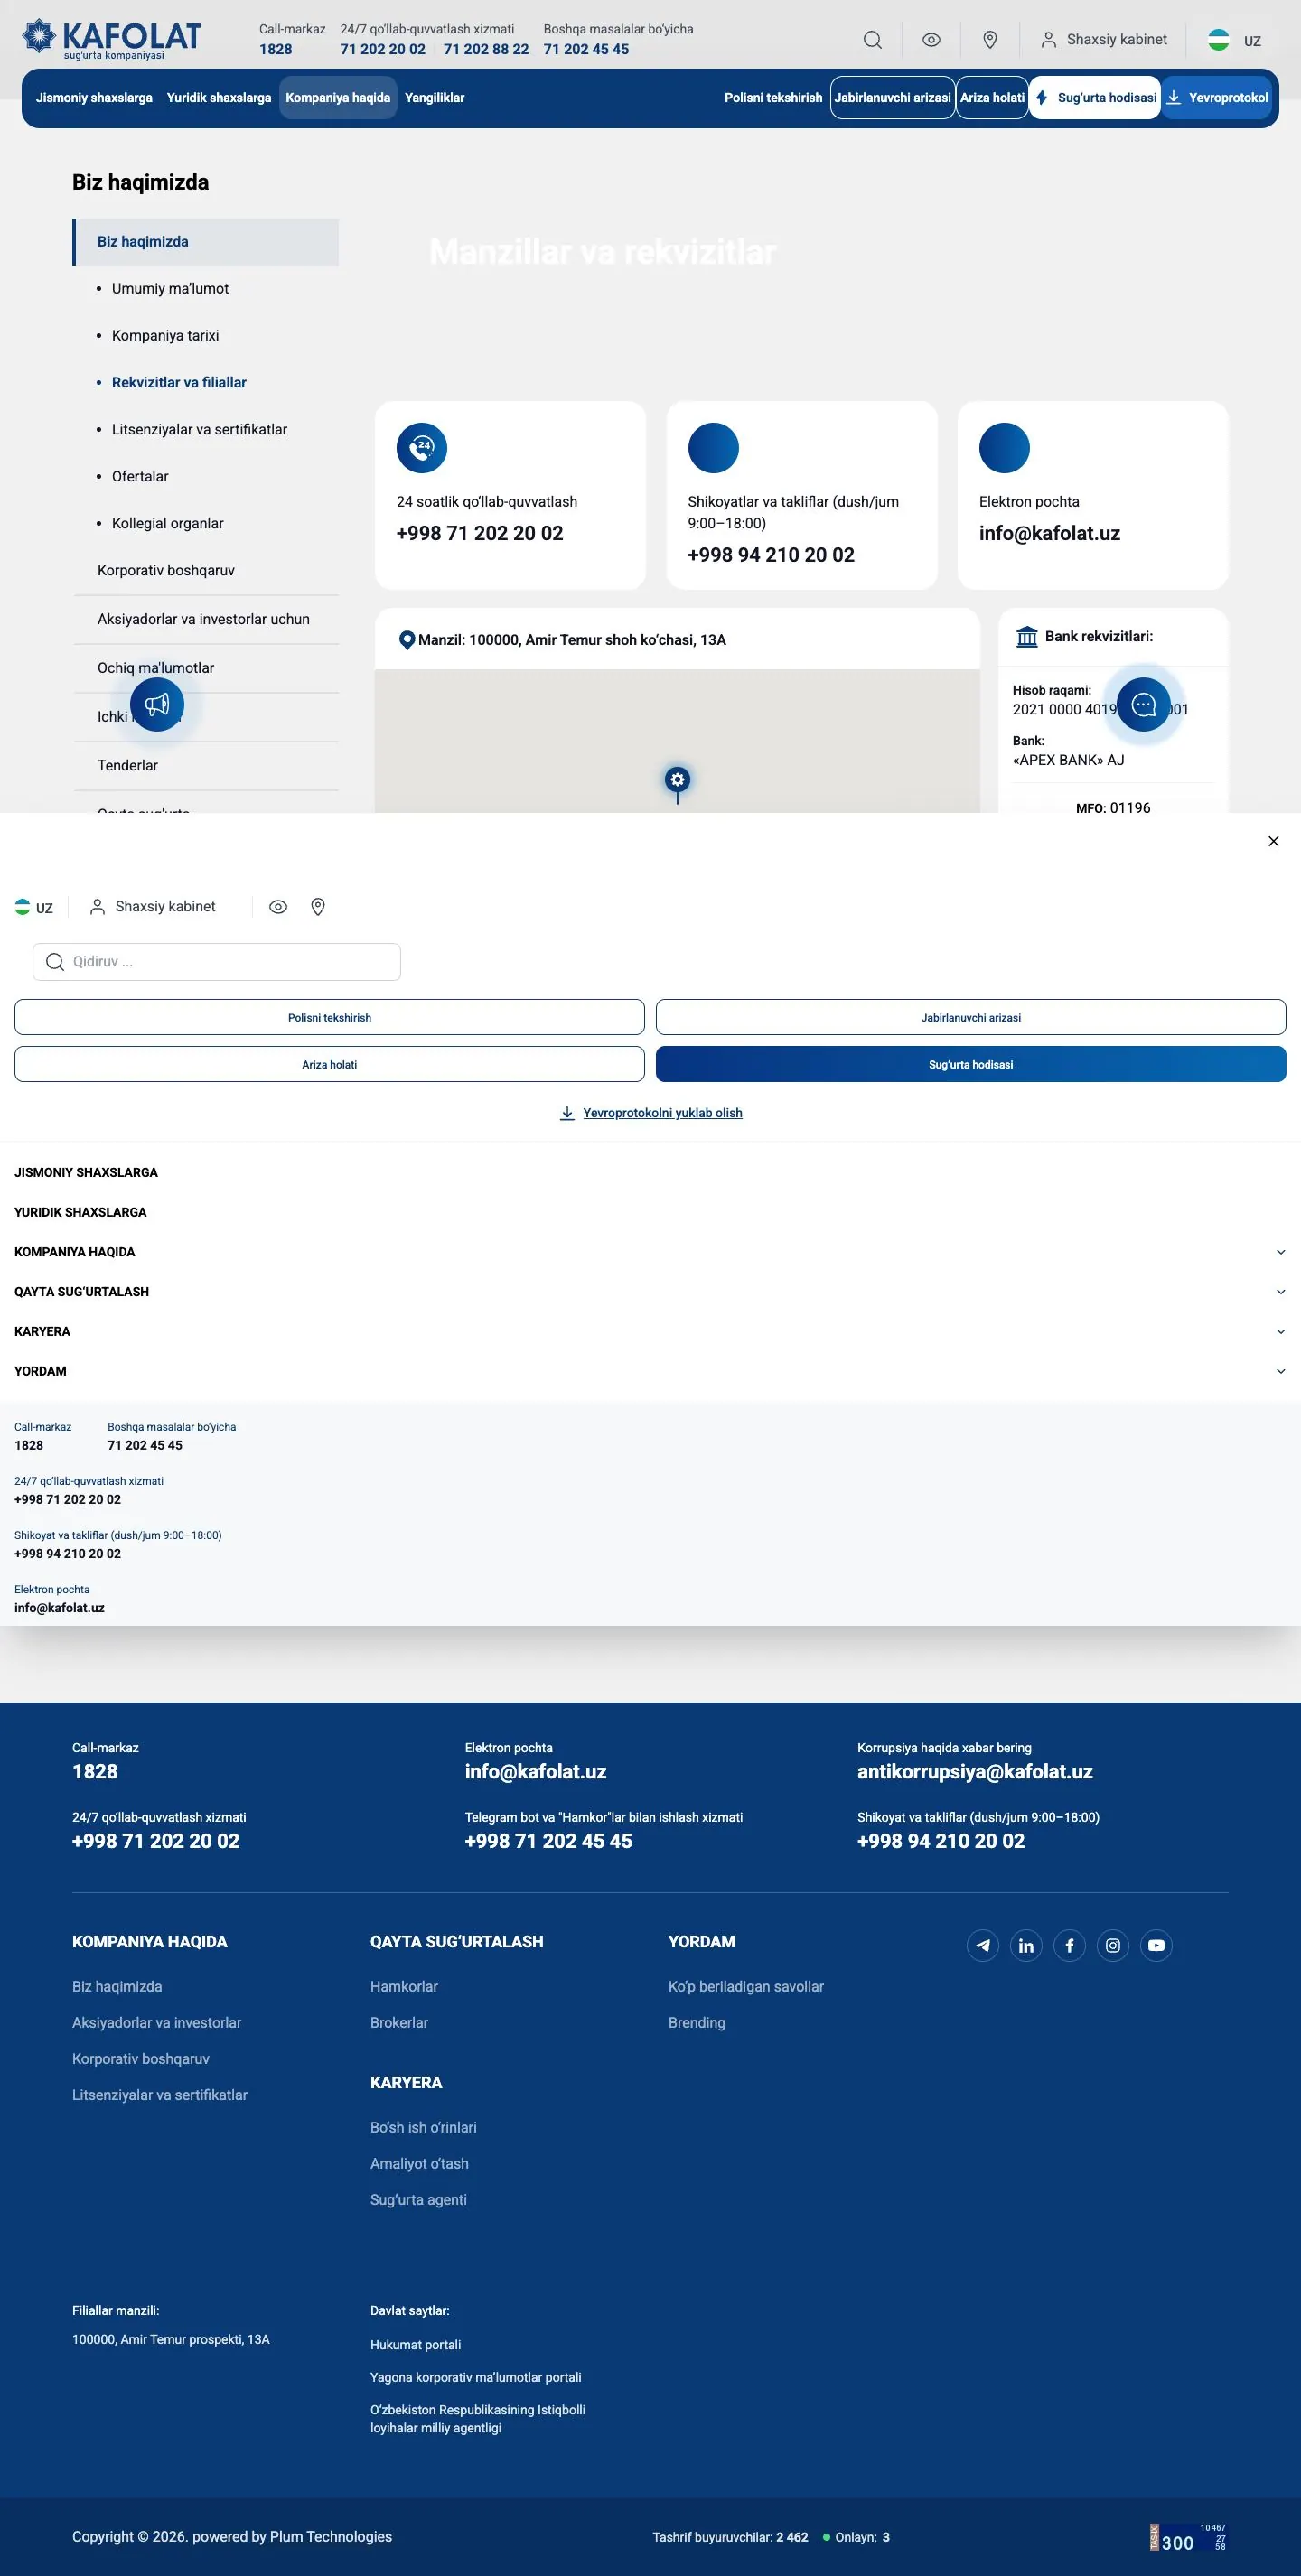Open the LinkedIn social icon in footer

click(x=1026, y=1945)
